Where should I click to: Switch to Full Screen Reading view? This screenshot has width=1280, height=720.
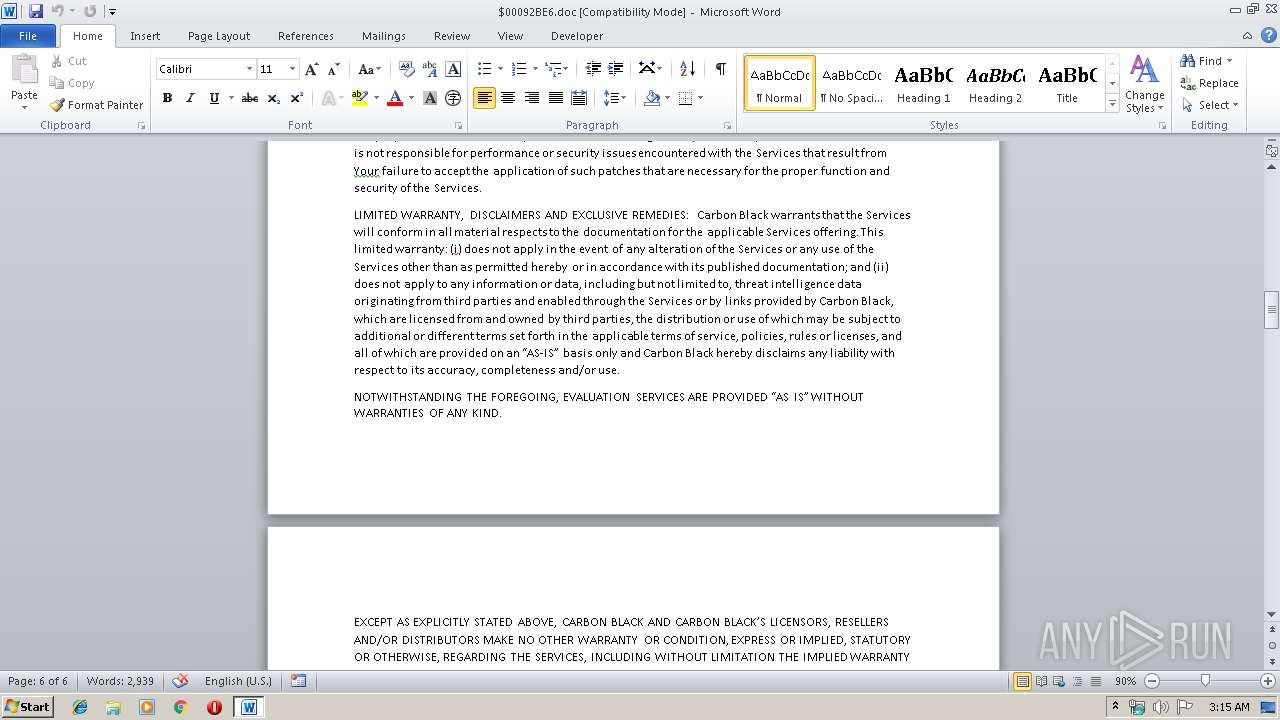(x=1041, y=681)
